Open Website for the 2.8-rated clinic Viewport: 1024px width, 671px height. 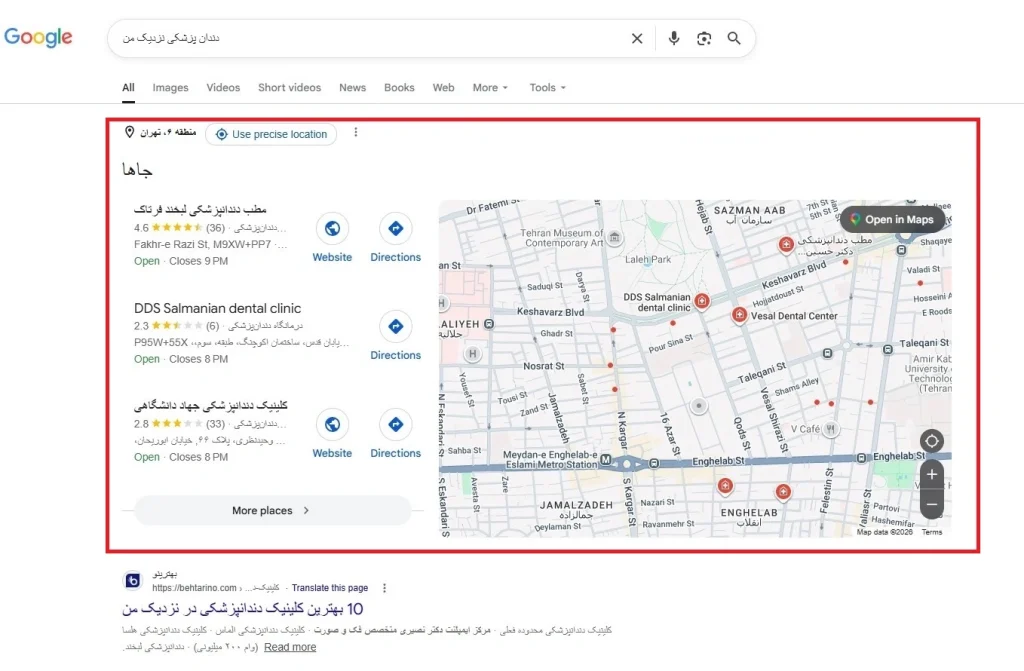pos(332,434)
